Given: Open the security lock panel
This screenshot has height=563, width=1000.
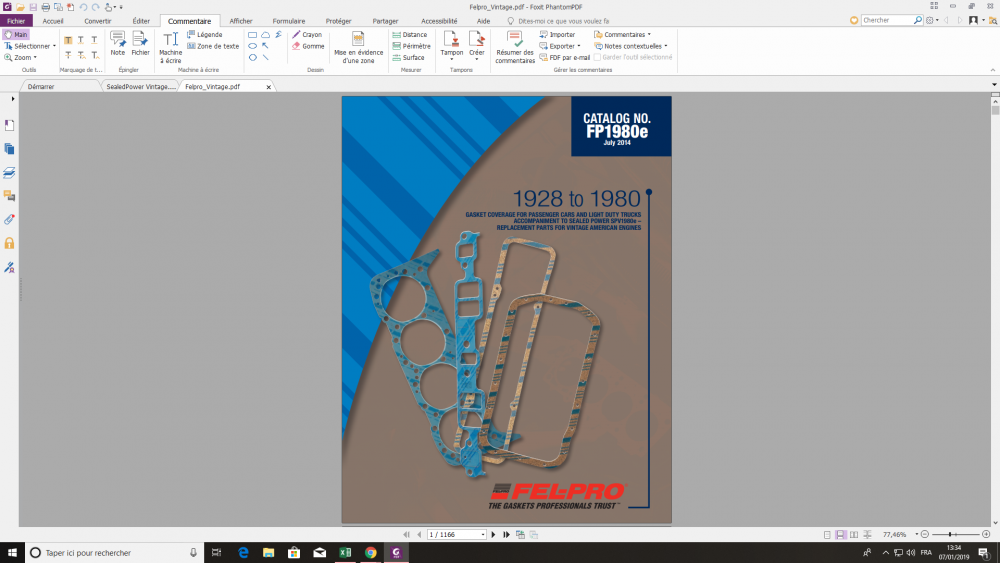Looking at the screenshot, I should tap(10, 243).
